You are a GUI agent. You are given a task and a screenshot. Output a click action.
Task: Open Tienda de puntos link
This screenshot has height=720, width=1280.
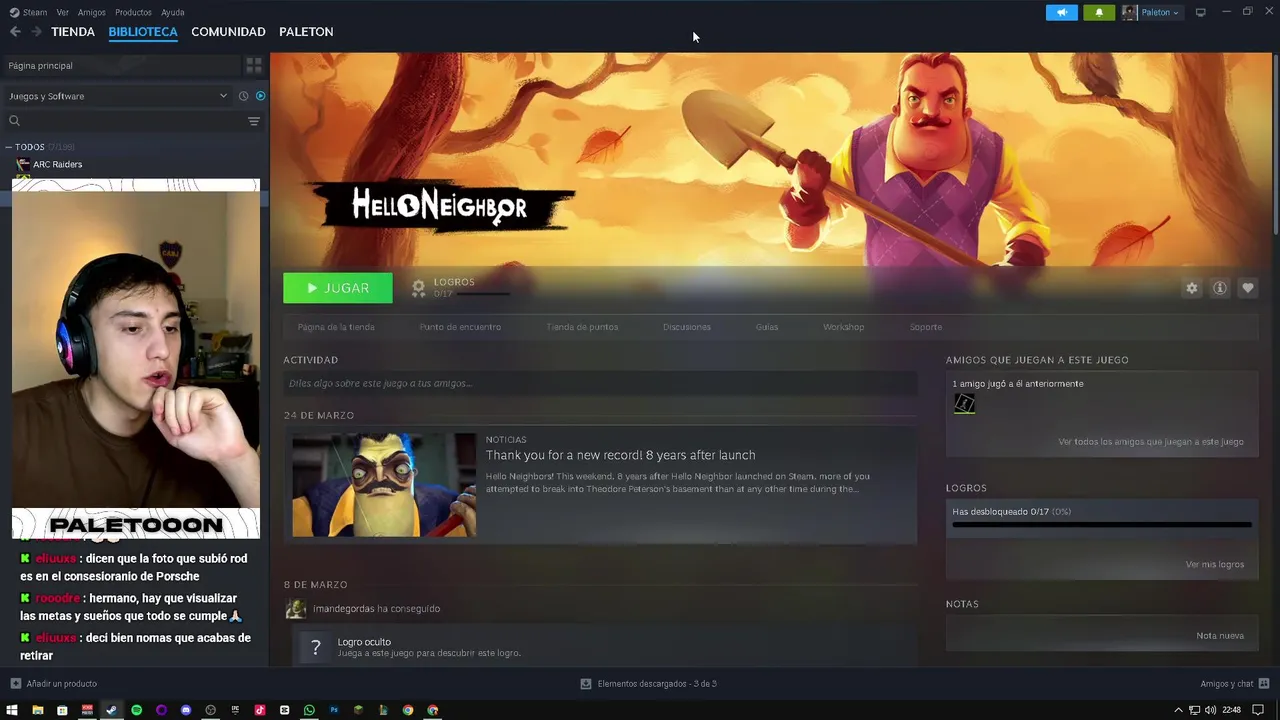[x=582, y=327]
